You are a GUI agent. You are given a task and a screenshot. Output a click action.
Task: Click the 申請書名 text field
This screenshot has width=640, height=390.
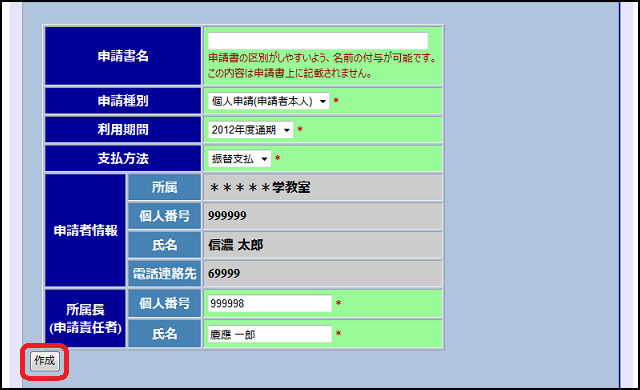pyautogui.click(x=318, y=41)
